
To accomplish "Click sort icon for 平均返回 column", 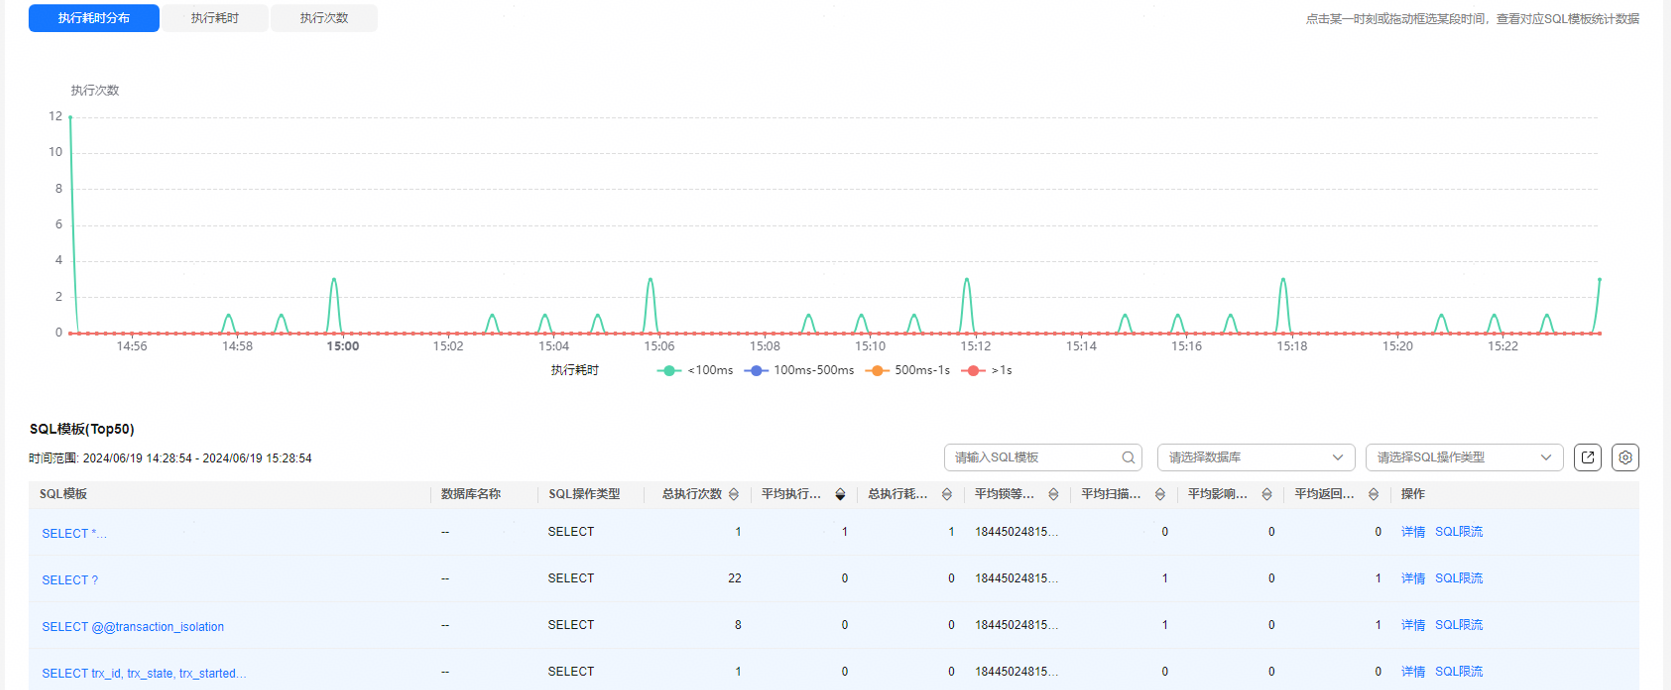I will tap(1373, 494).
